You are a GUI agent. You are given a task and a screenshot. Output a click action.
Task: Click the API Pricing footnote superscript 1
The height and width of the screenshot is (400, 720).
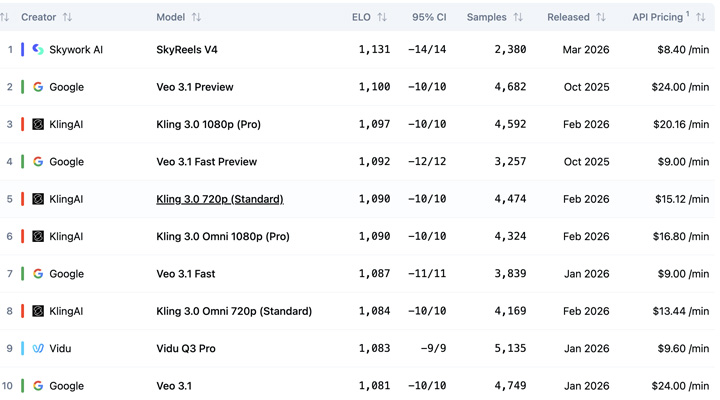pyautogui.click(x=688, y=14)
